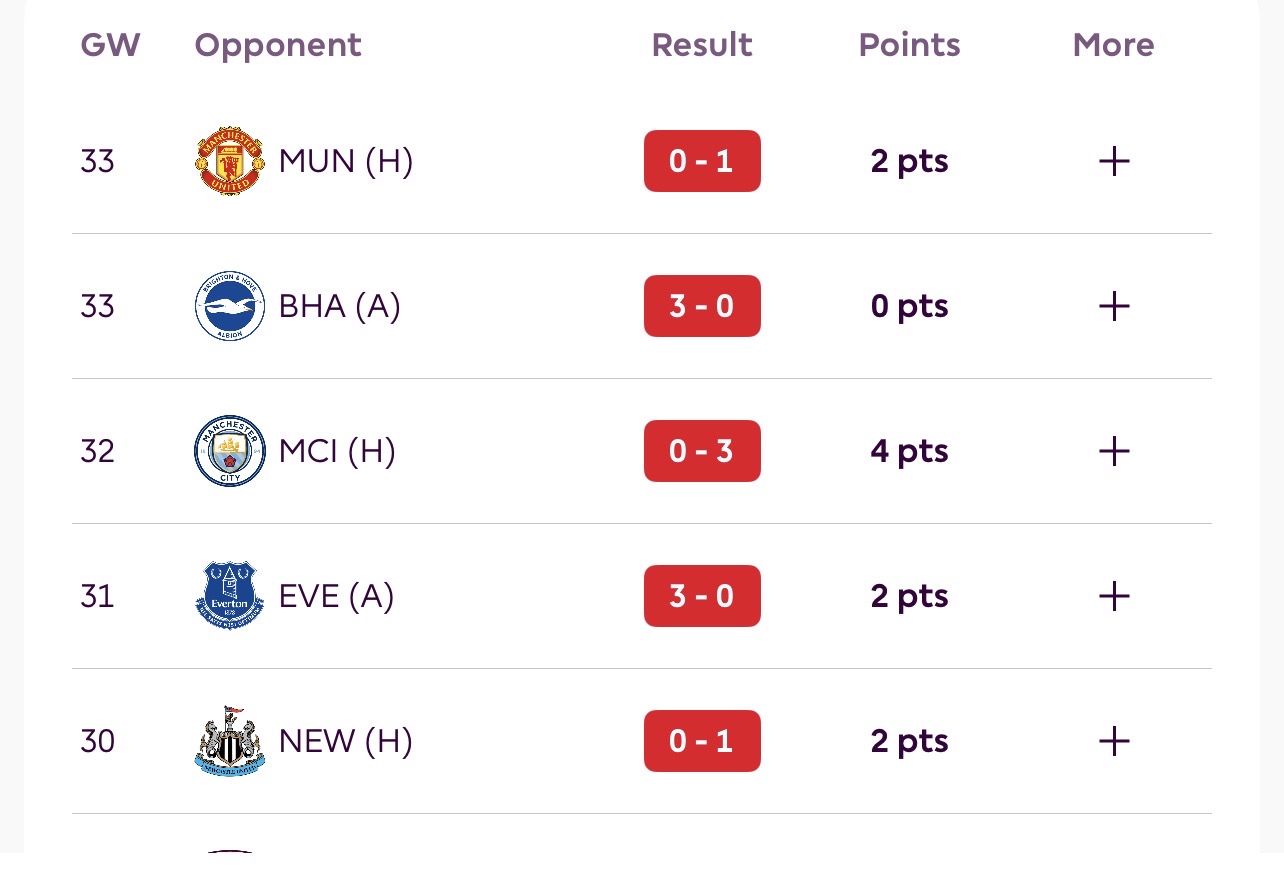Click the 0 - 1 result badge for MUN
1284x869 pixels.
coord(702,161)
